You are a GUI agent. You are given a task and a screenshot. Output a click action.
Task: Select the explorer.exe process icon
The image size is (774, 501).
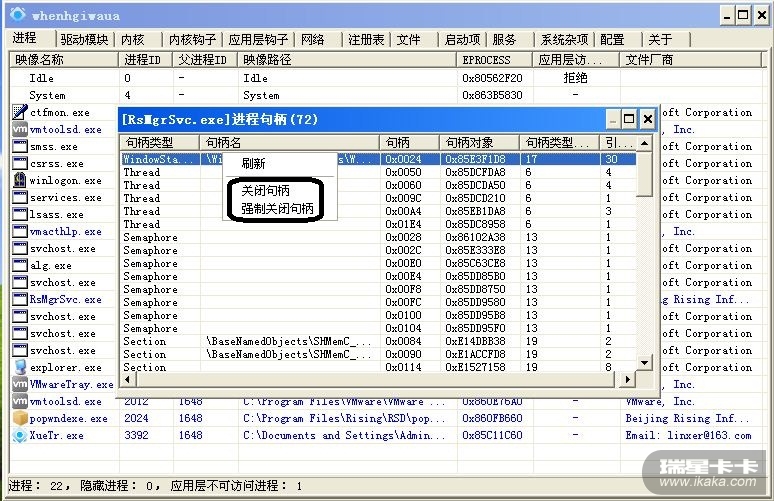[20, 367]
